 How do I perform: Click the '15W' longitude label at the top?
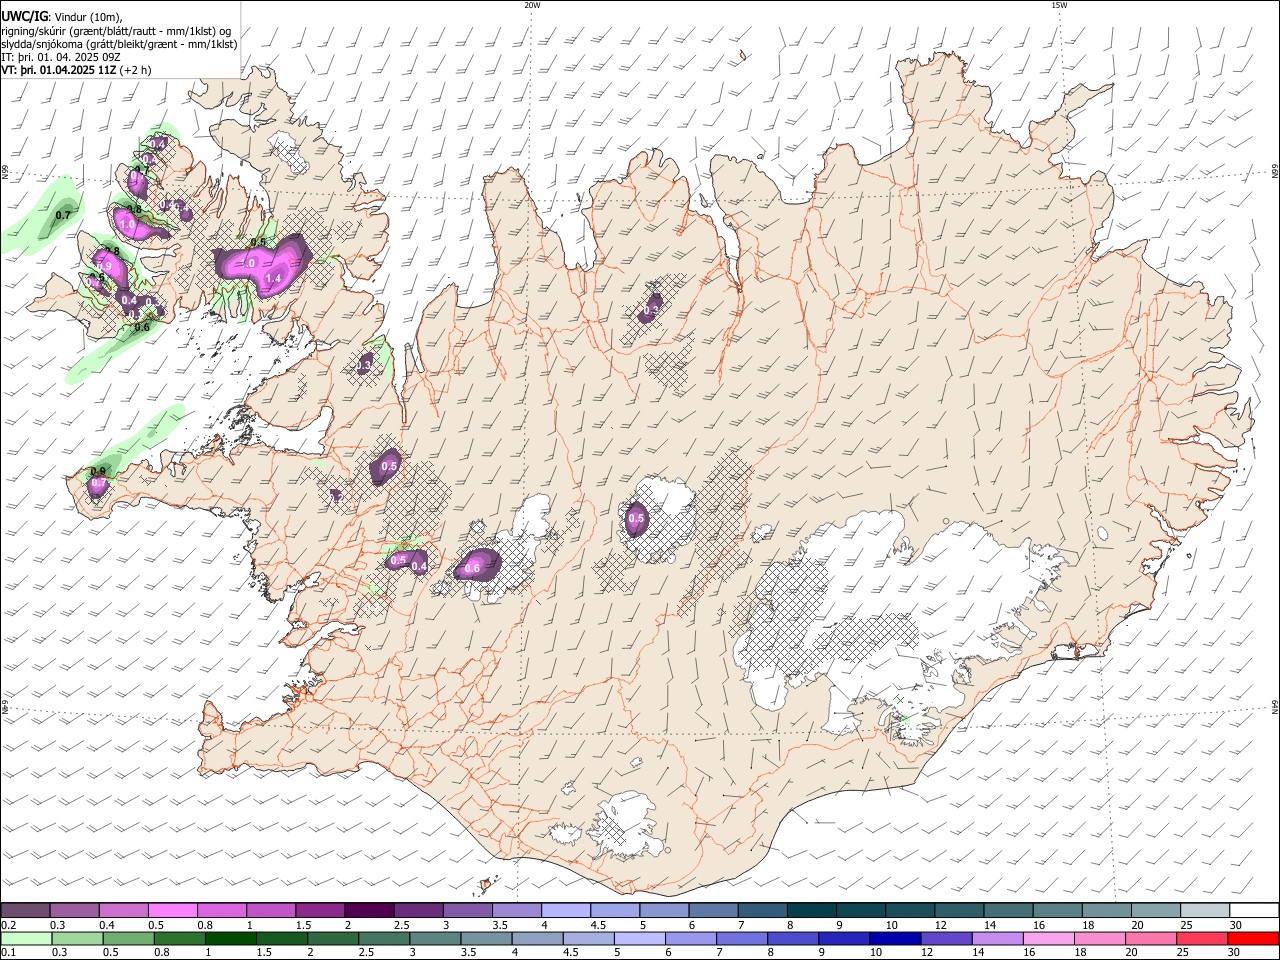point(1059,5)
